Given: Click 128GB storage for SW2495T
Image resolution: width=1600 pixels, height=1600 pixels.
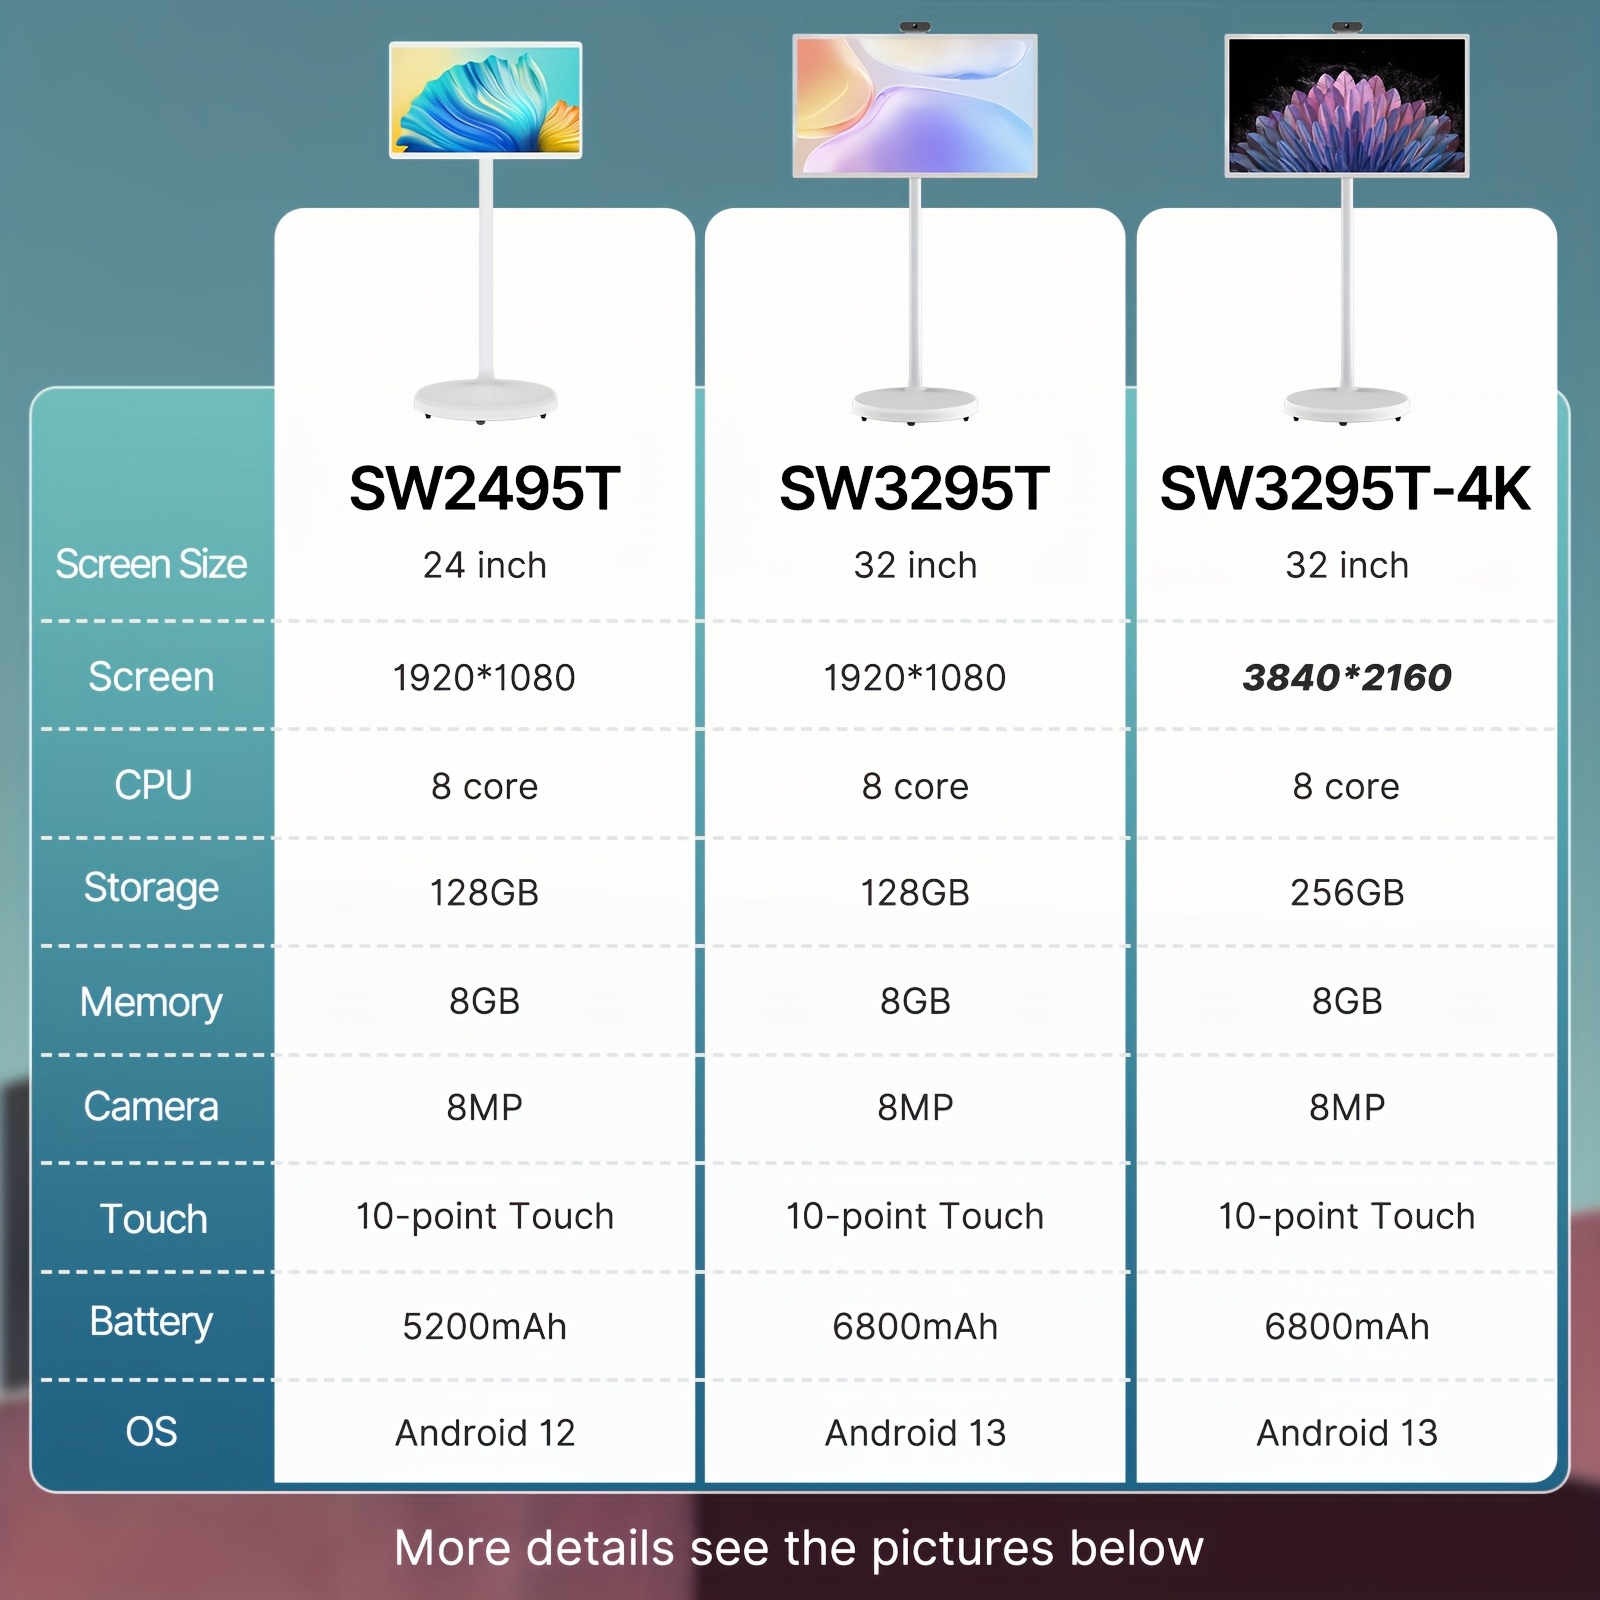Looking at the screenshot, I should click(x=484, y=893).
